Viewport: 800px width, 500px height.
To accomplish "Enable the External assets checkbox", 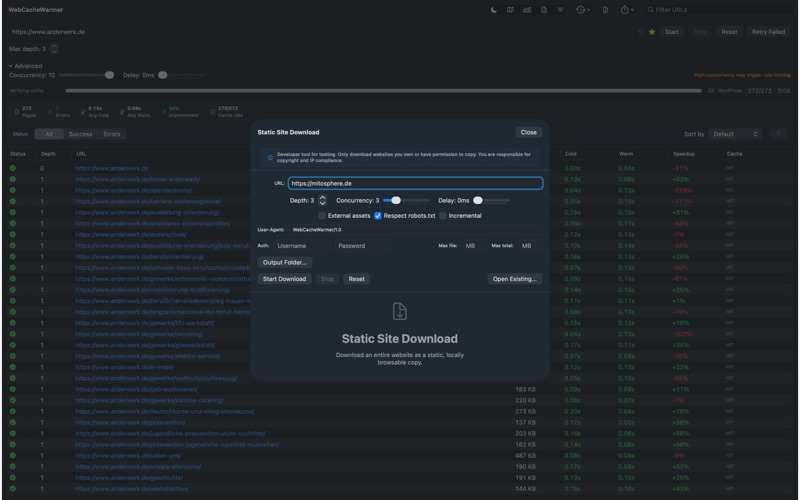I will tap(322, 216).
